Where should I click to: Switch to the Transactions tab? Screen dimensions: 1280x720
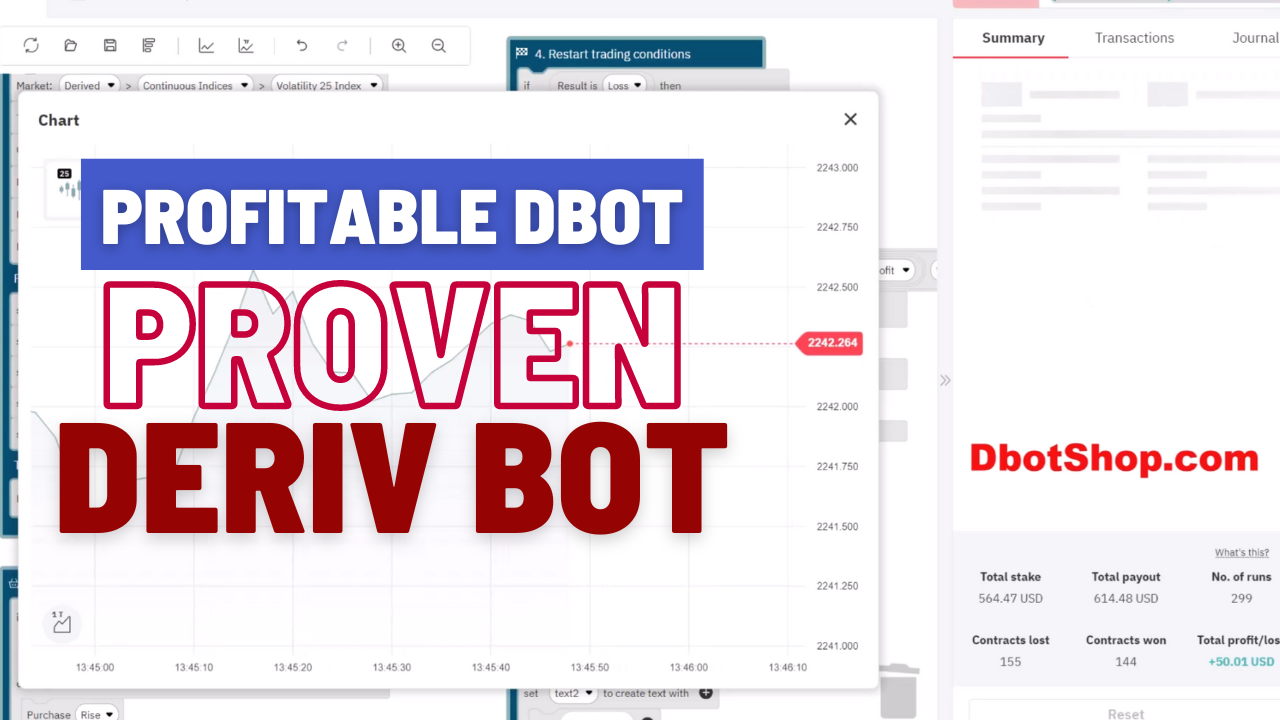tap(1134, 38)
